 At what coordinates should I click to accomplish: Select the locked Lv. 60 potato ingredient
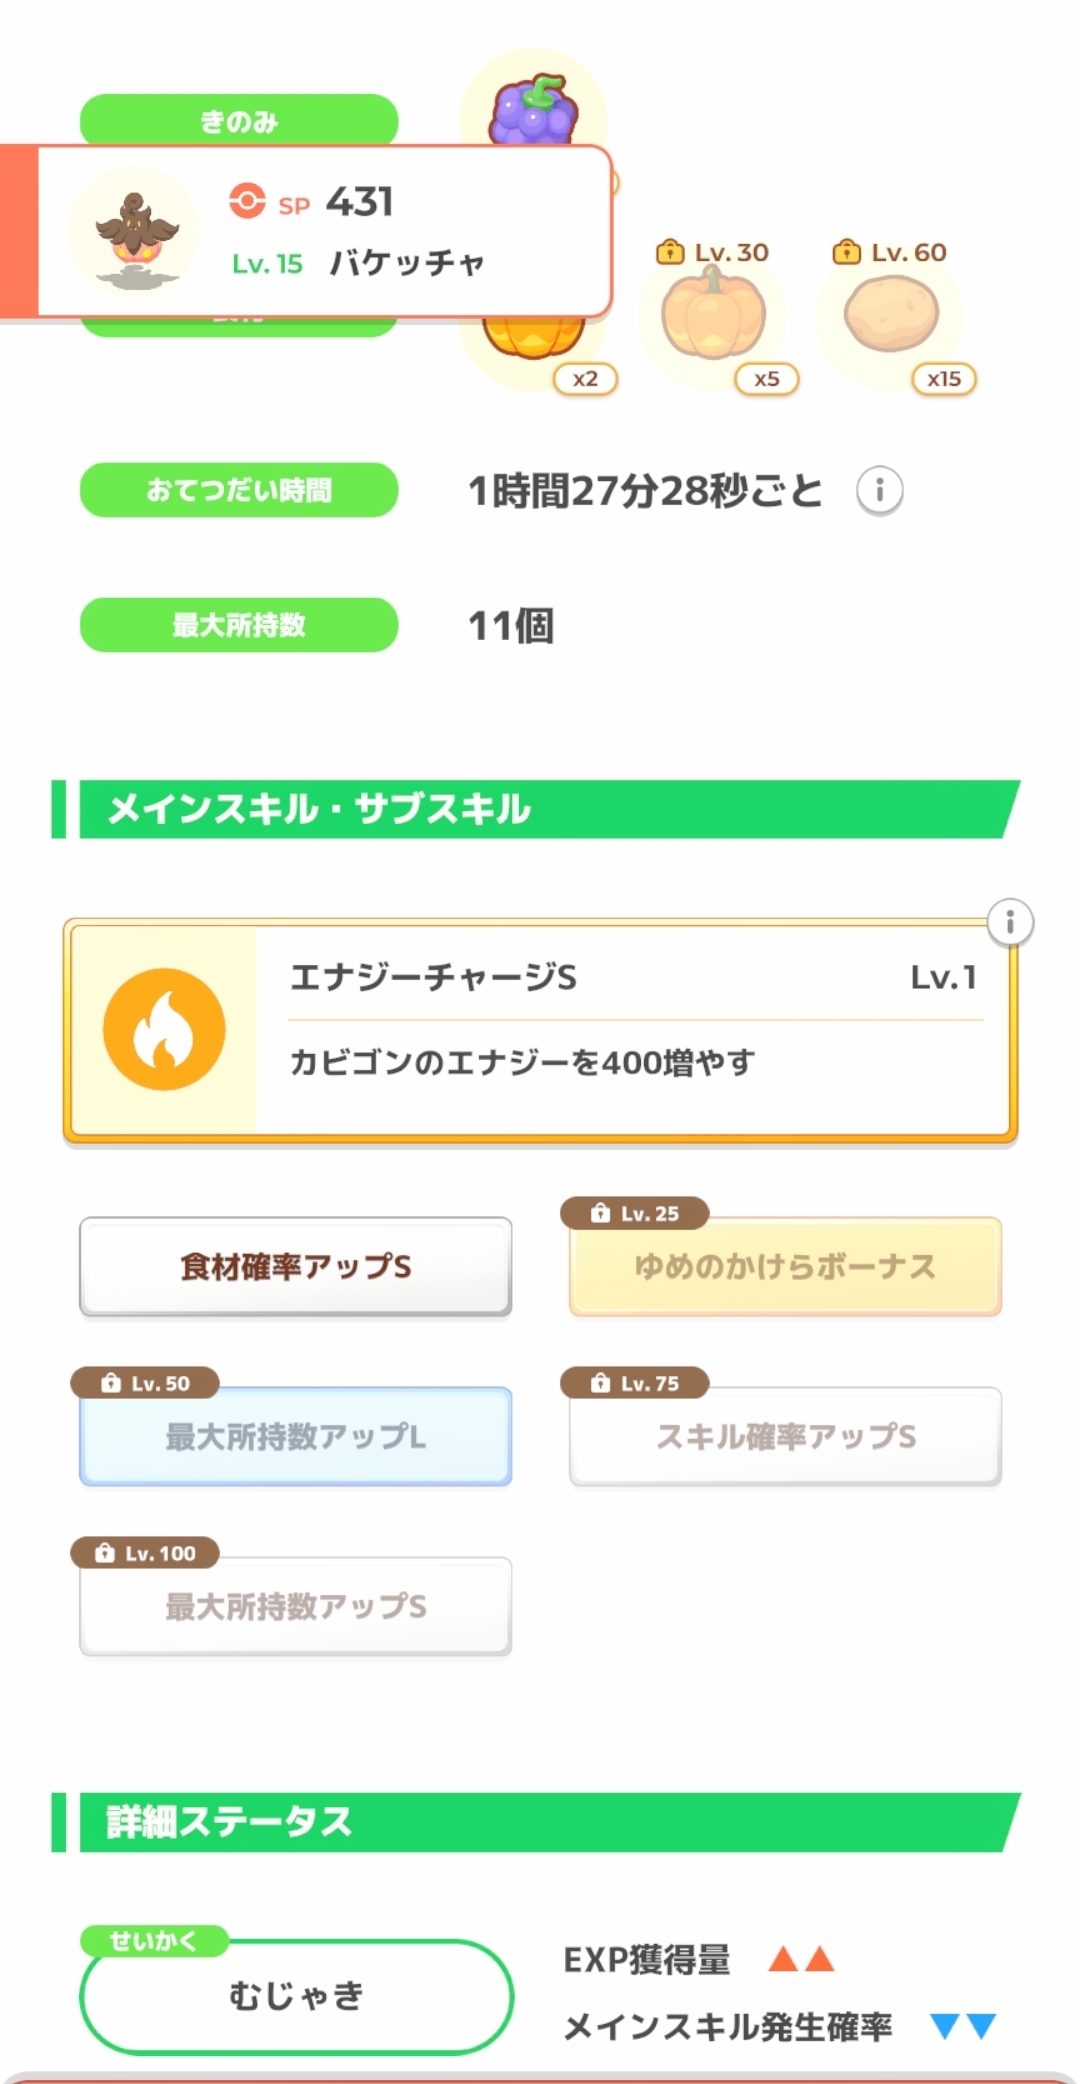891,316
